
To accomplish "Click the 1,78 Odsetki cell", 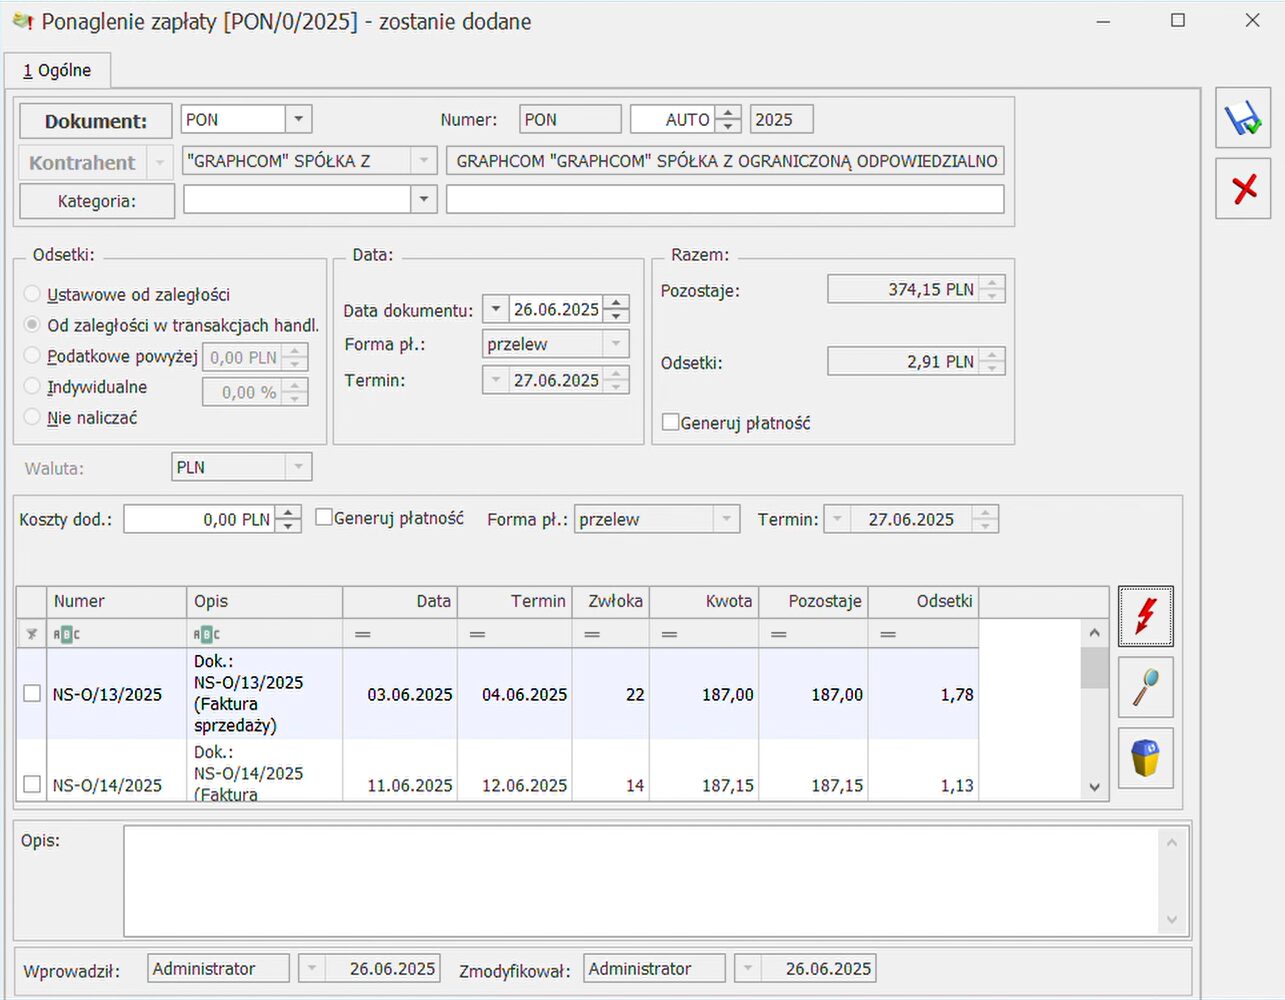I will pos(923,694).
